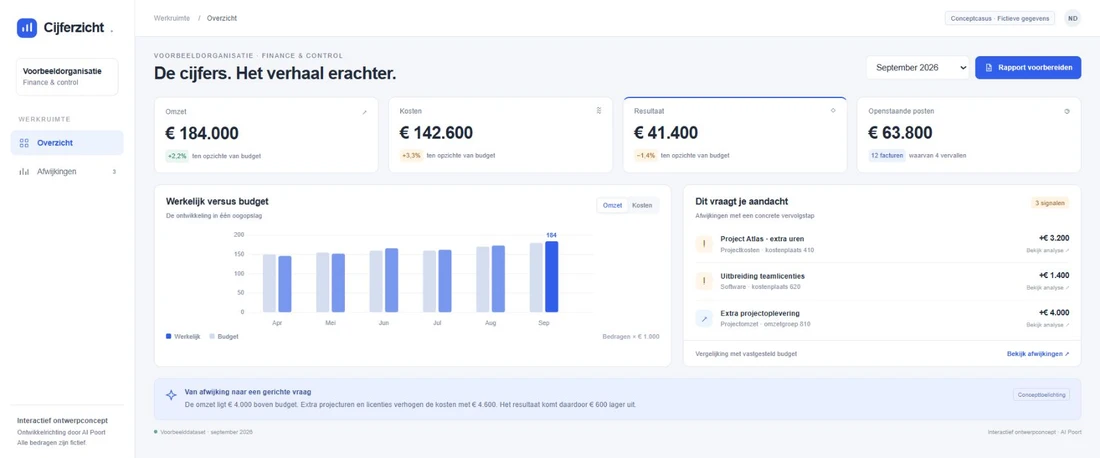The width and height of the screenshot is (1100, 458).
Task: Click the Concepttoelichting button
Action: 1042,395
